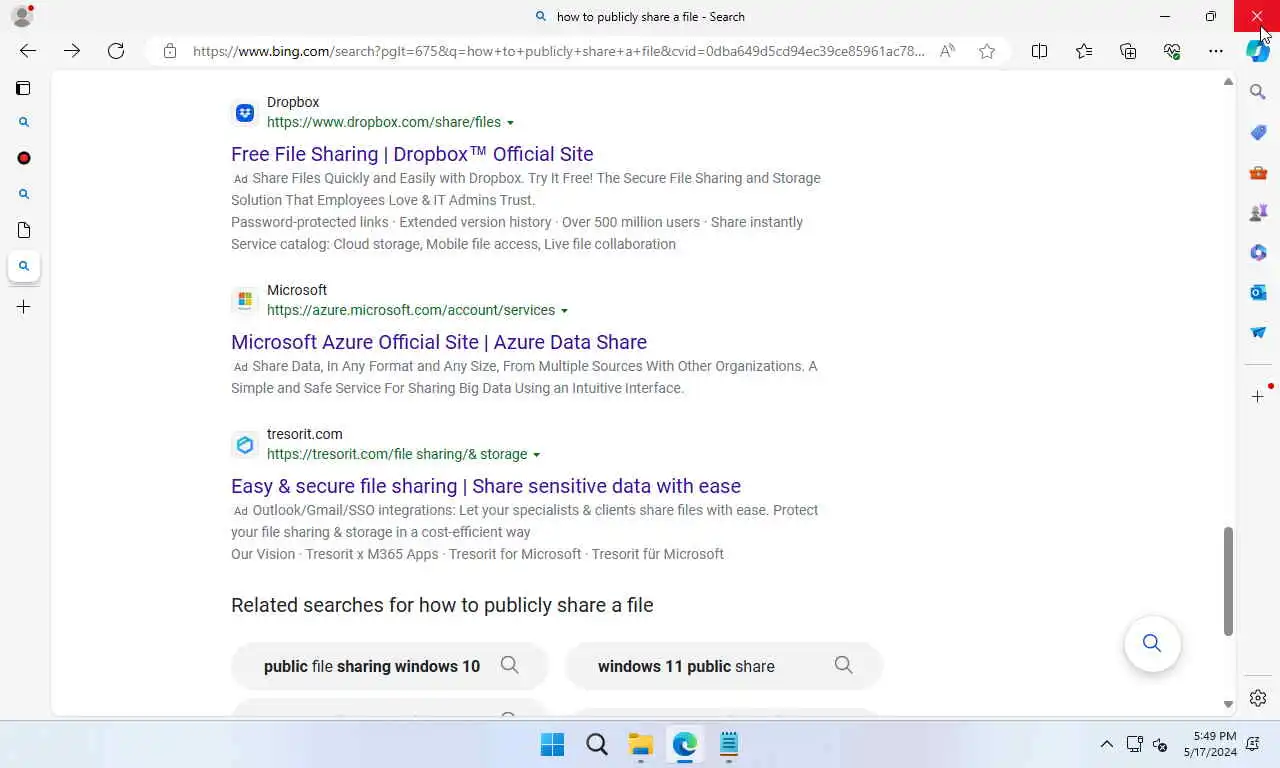Add this page to favorites star
The width and height of the screenshot is (1280, 768).
coord(987,51)
